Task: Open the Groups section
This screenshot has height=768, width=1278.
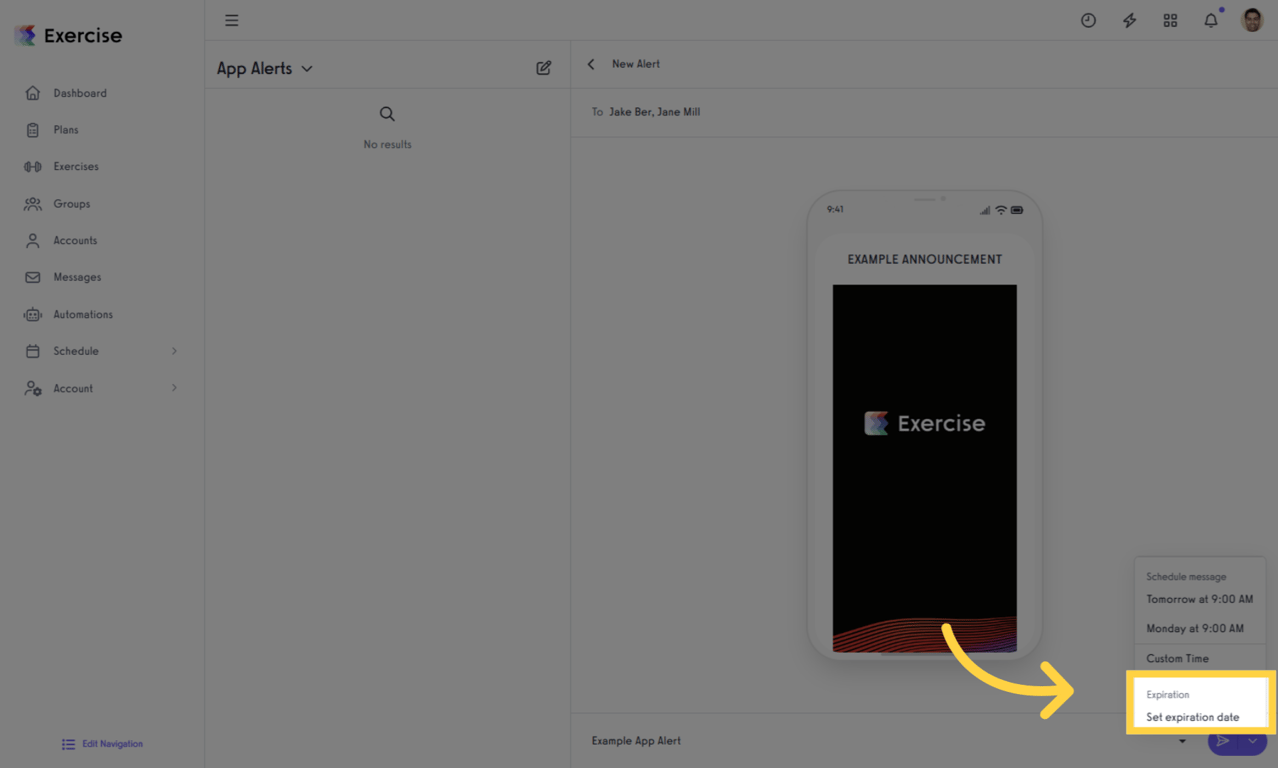Action: pos(72,204)
